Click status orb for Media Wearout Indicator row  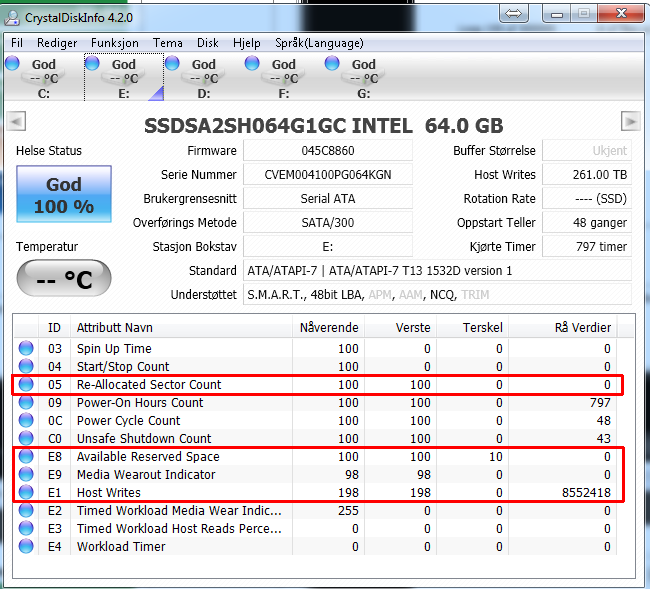(x=26, y=474)
